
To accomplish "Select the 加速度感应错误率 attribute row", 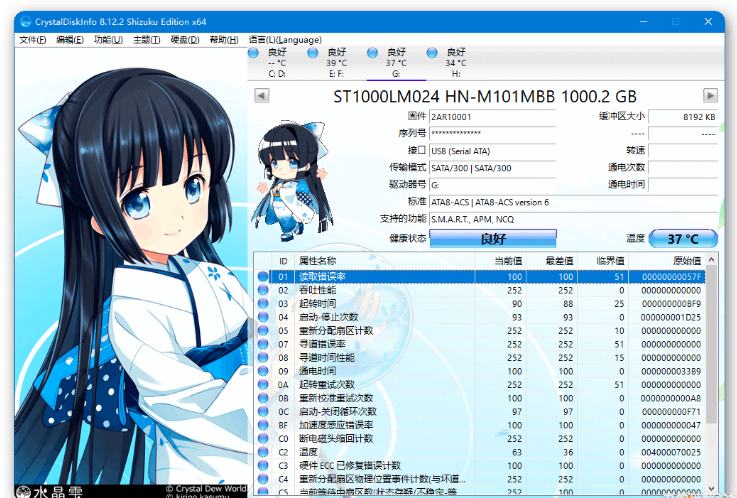I will click(x=480, y=425).
